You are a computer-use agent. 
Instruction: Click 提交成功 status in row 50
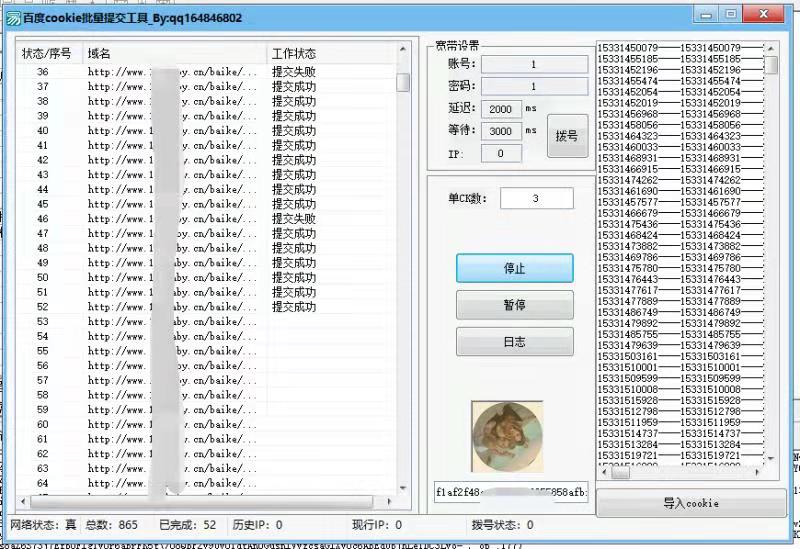pos(294,278)
